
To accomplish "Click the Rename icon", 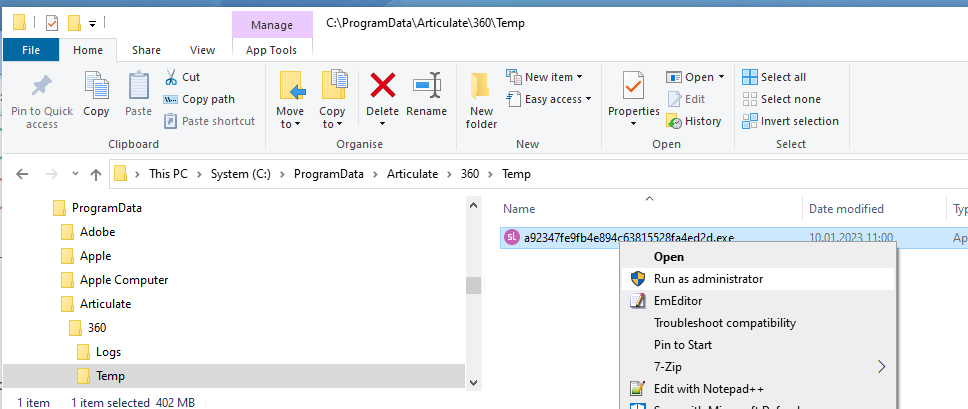I will 427,86.
